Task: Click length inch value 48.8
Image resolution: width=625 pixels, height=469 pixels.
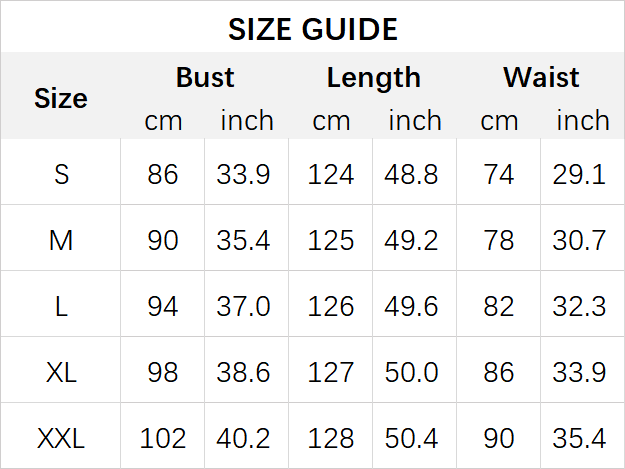Action: coord(412,175)
